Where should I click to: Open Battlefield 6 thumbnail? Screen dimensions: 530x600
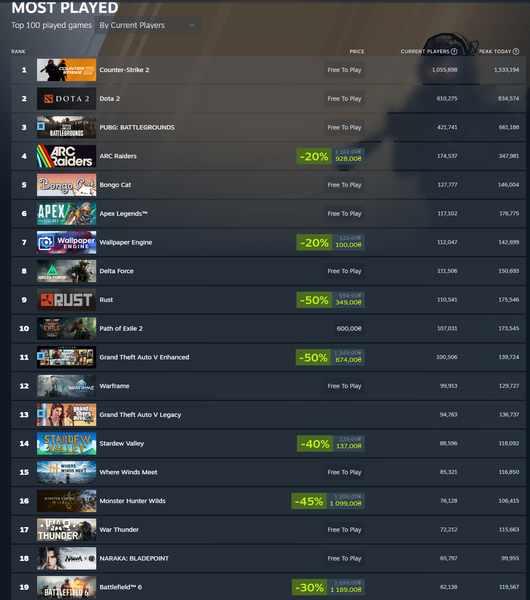(67, 587)
